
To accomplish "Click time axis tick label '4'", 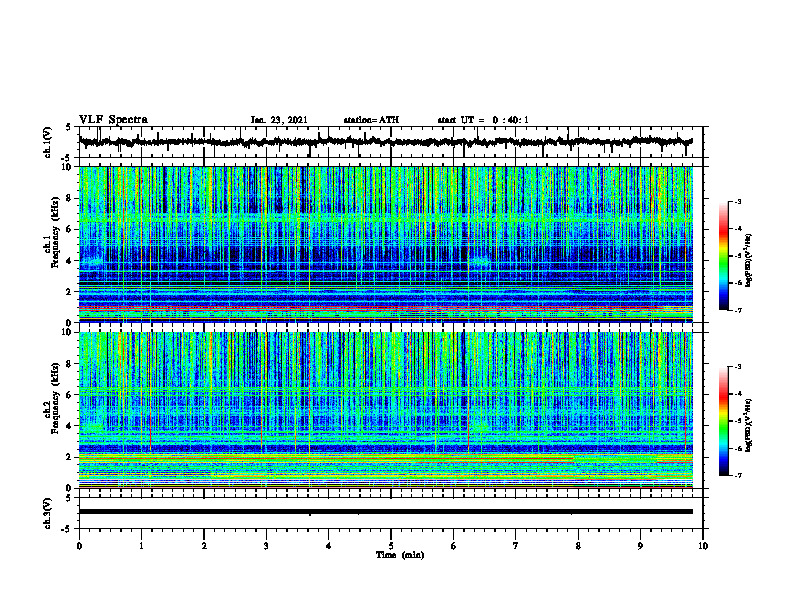I will [328, 546].
